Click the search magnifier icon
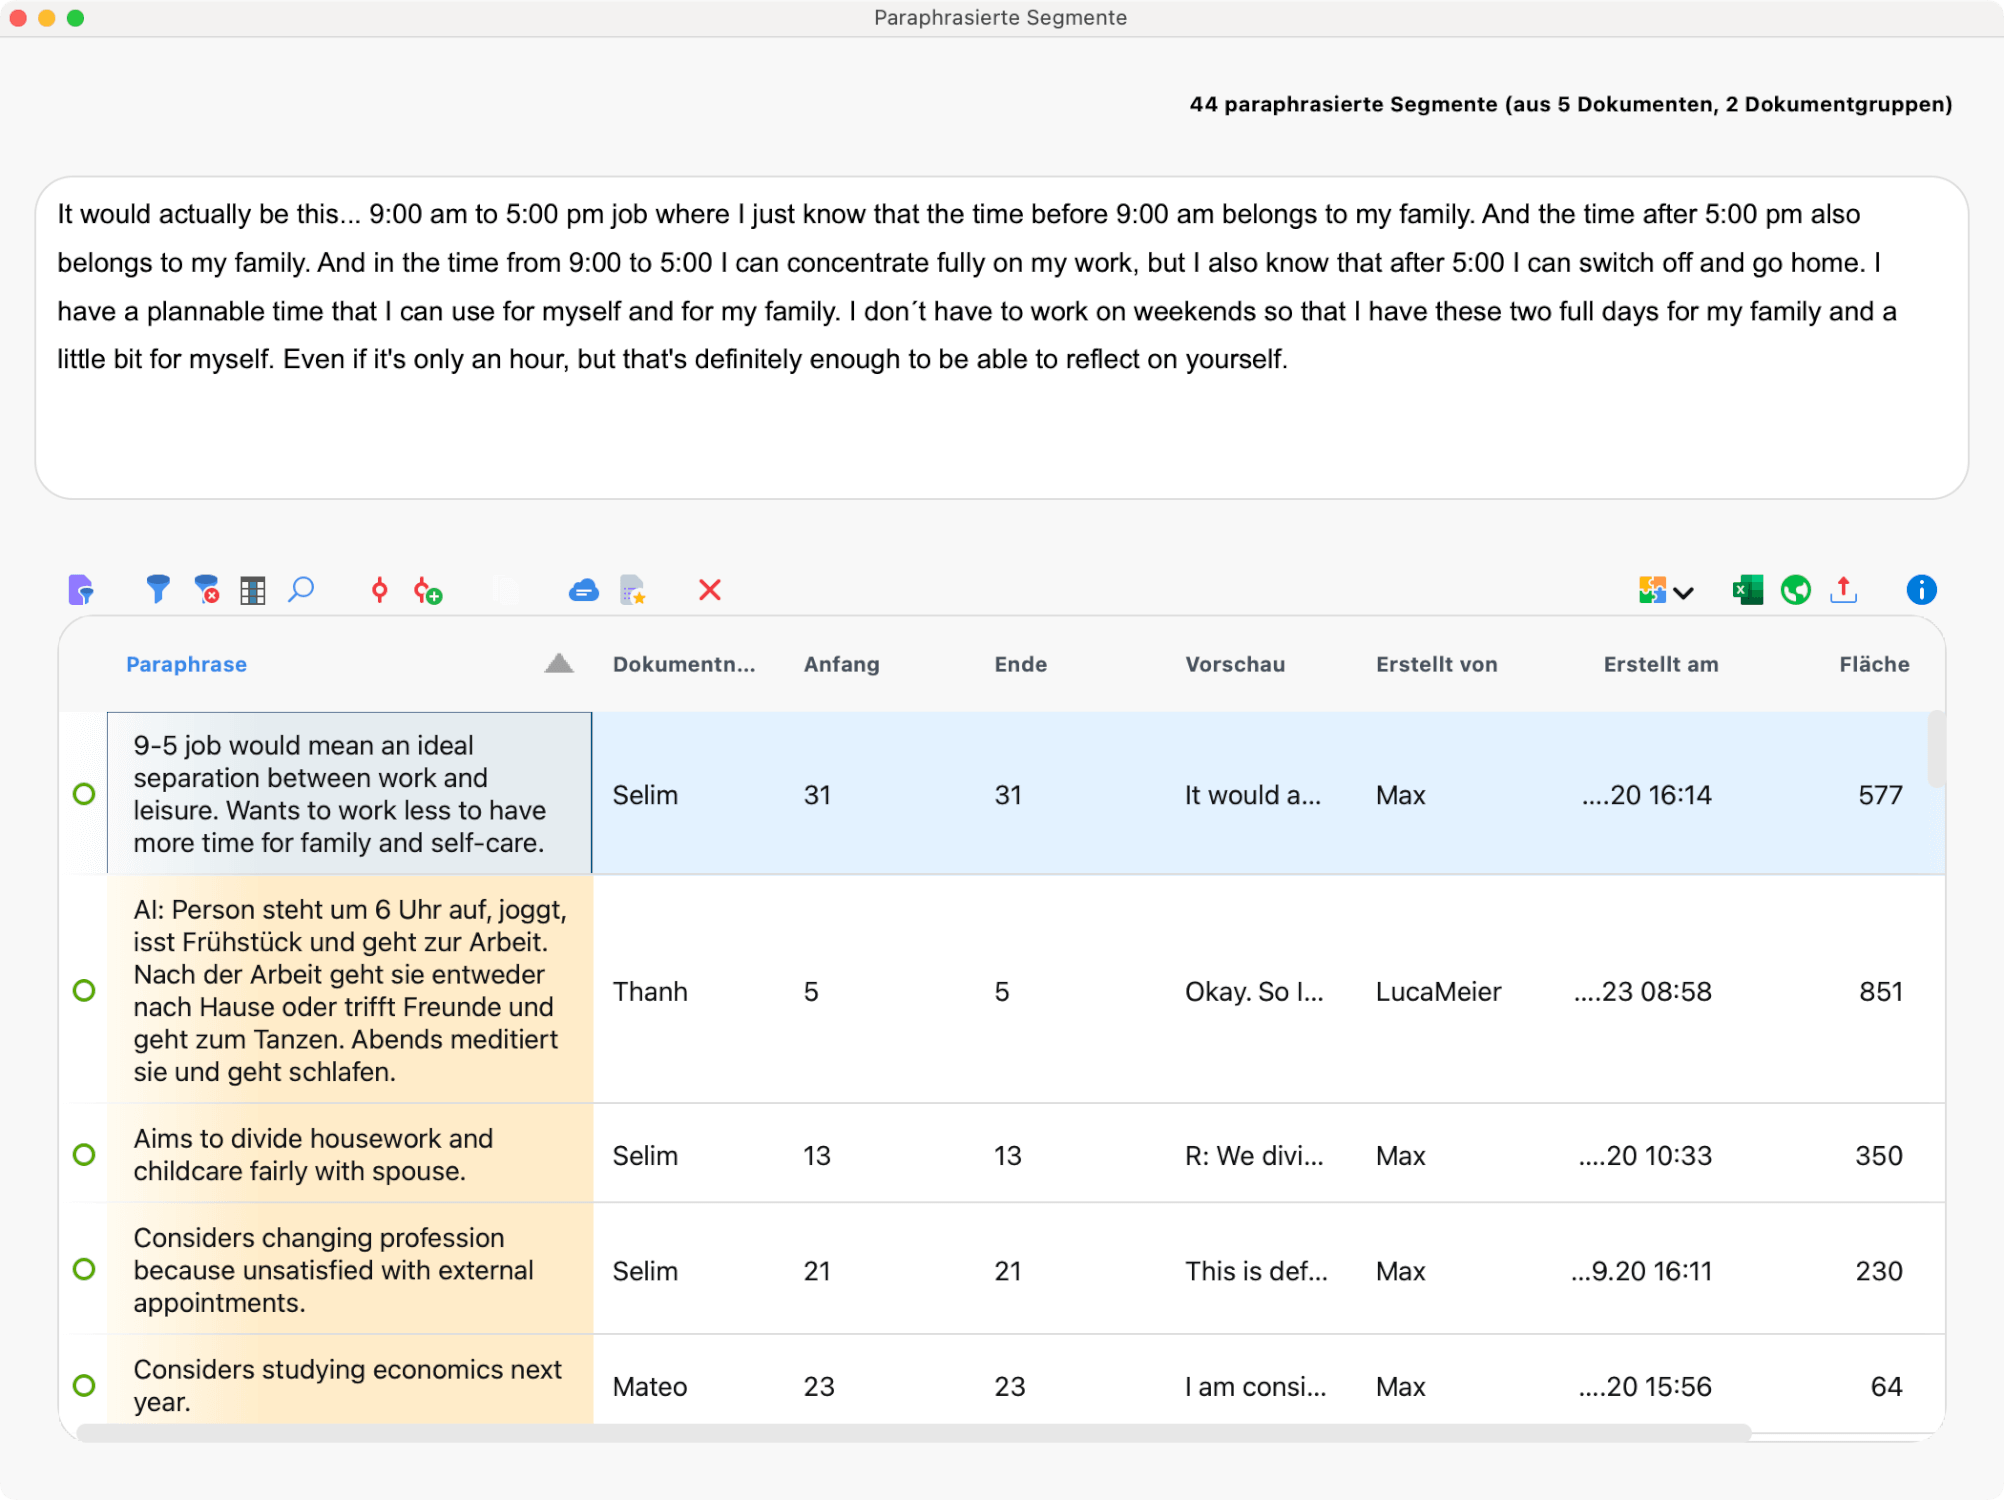This screenshot has width=2004, height=1500. click(301, 589)
